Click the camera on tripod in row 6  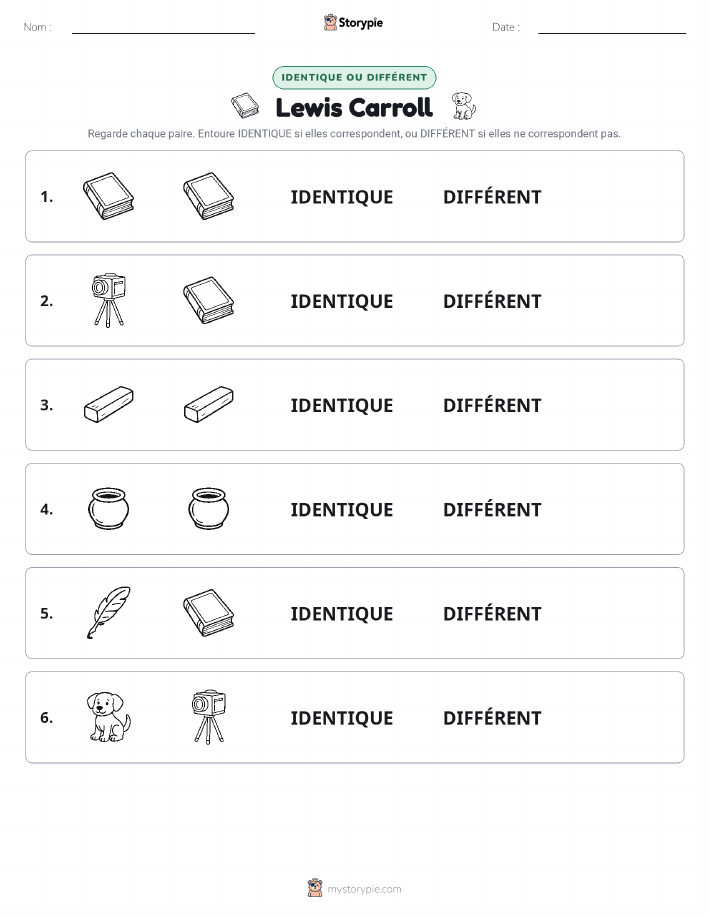(x=209, y=717)
